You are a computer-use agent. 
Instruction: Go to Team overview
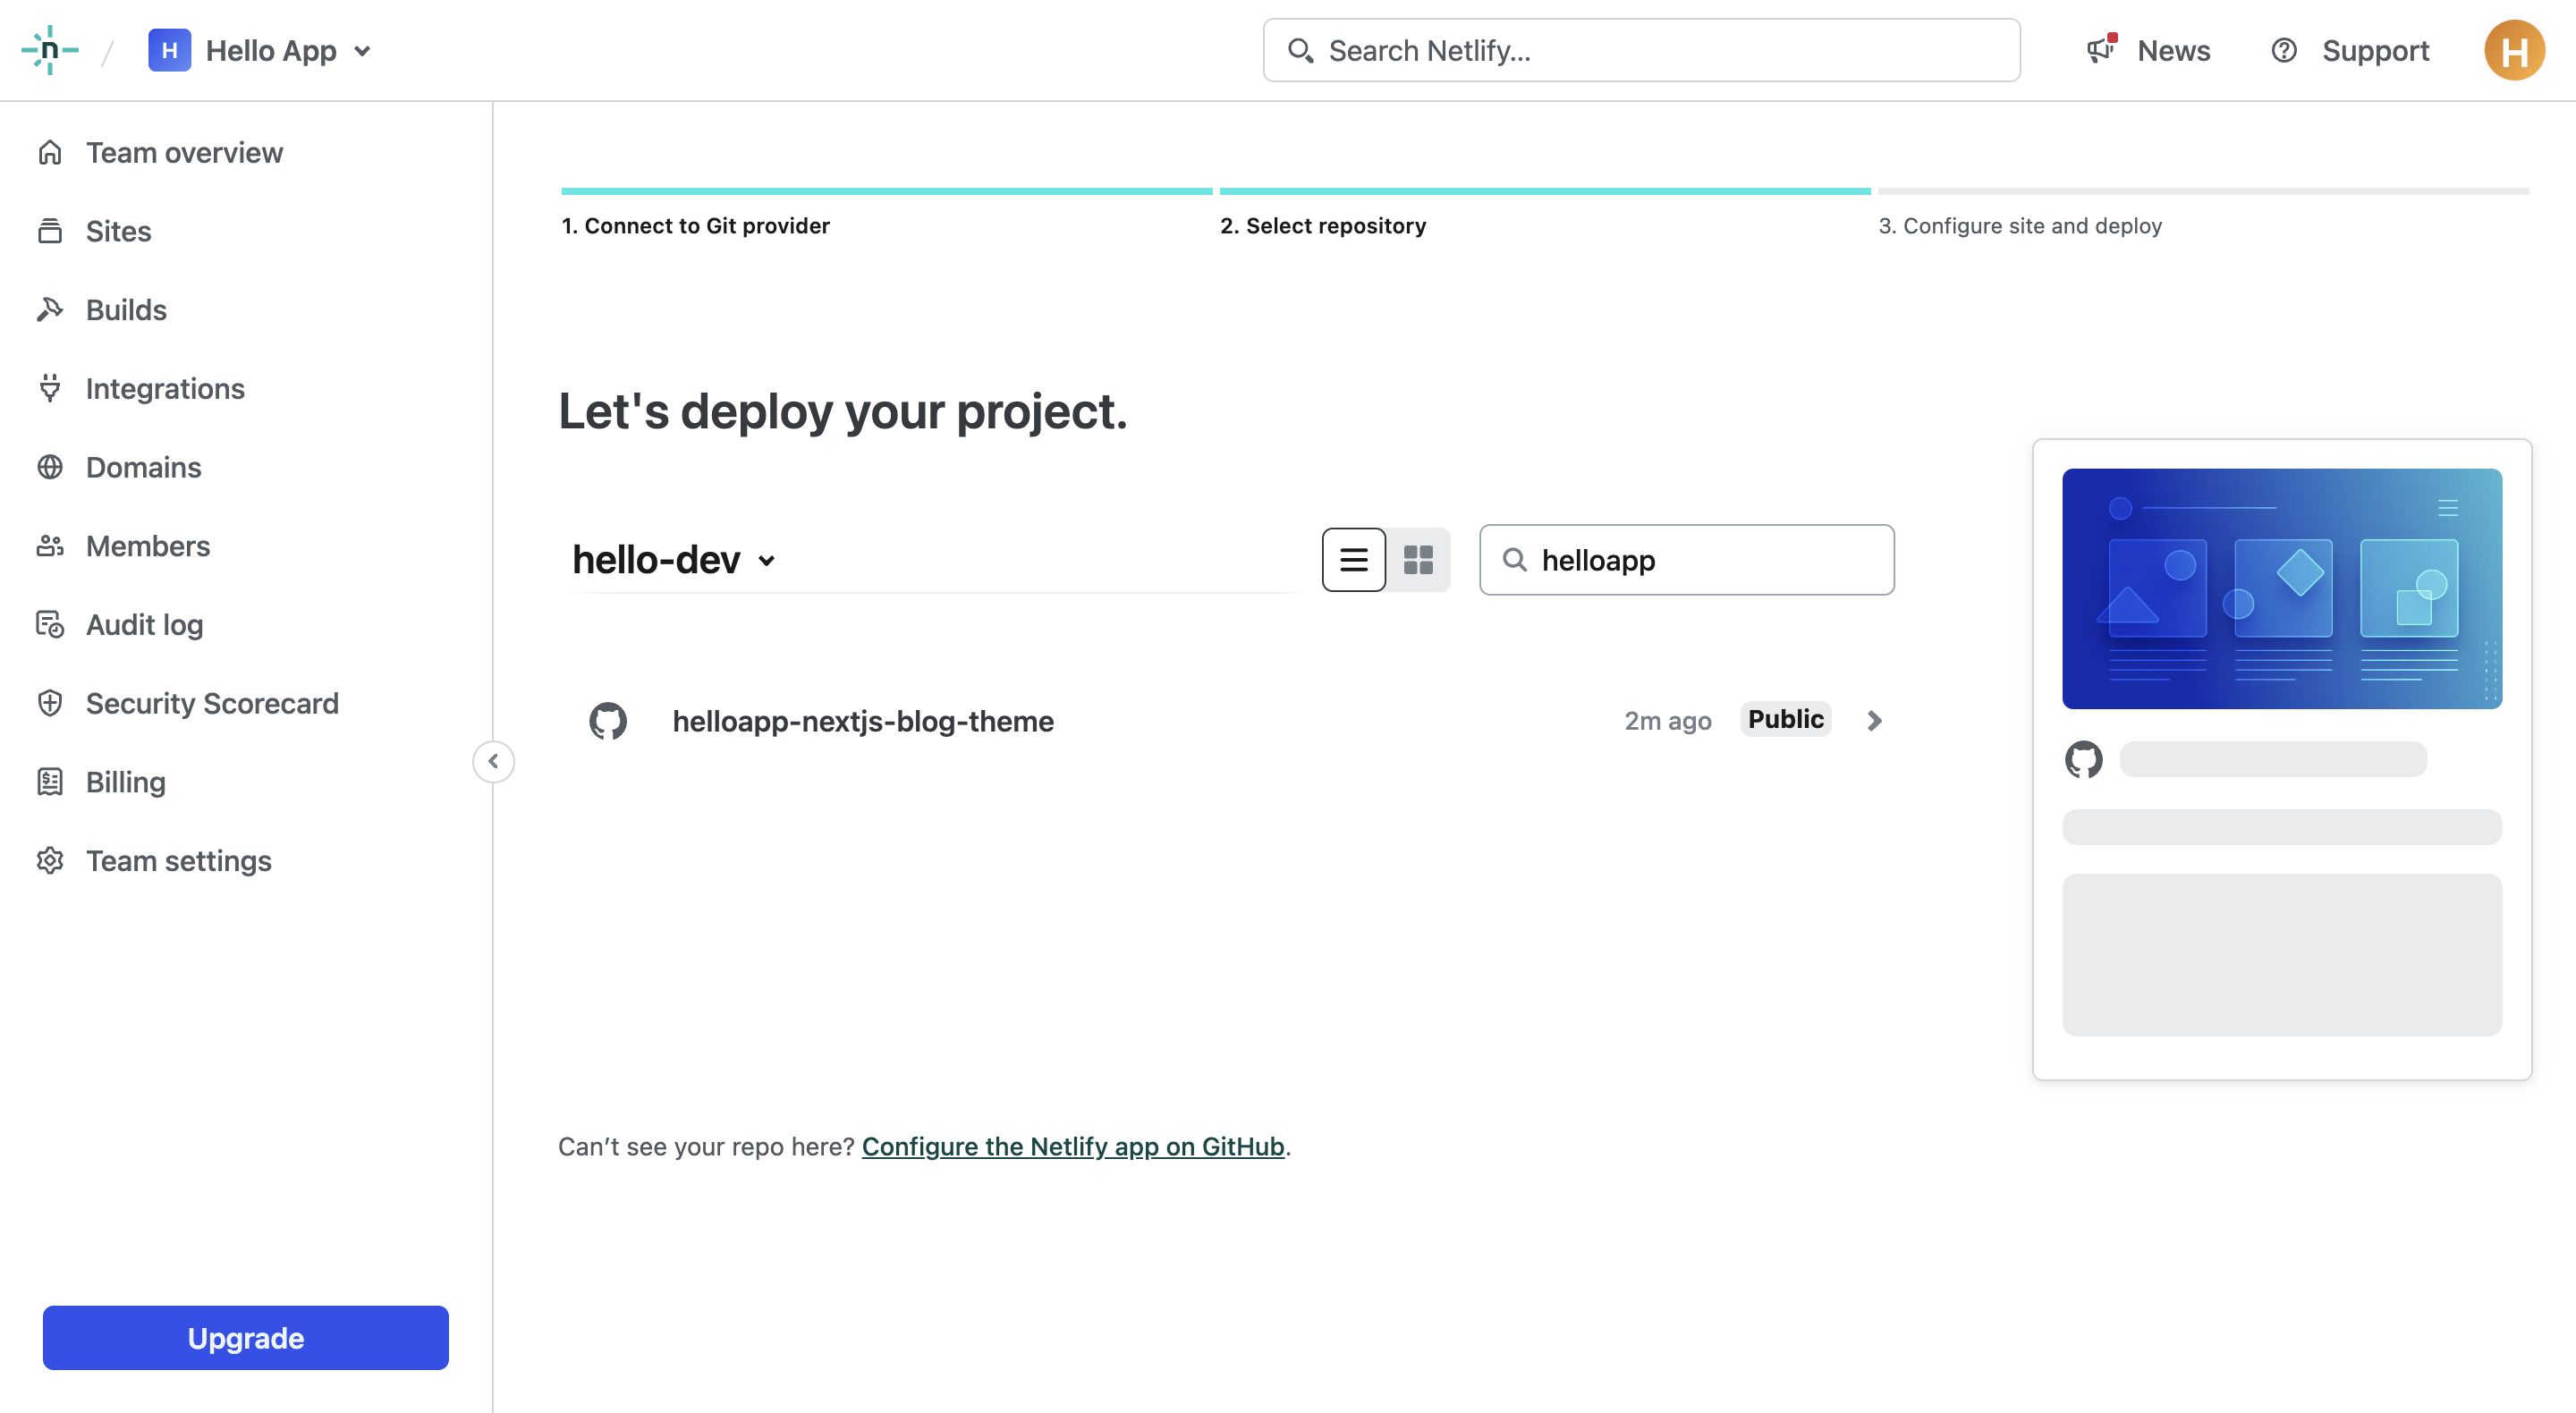pyautogui.click(x=160, y=152)
